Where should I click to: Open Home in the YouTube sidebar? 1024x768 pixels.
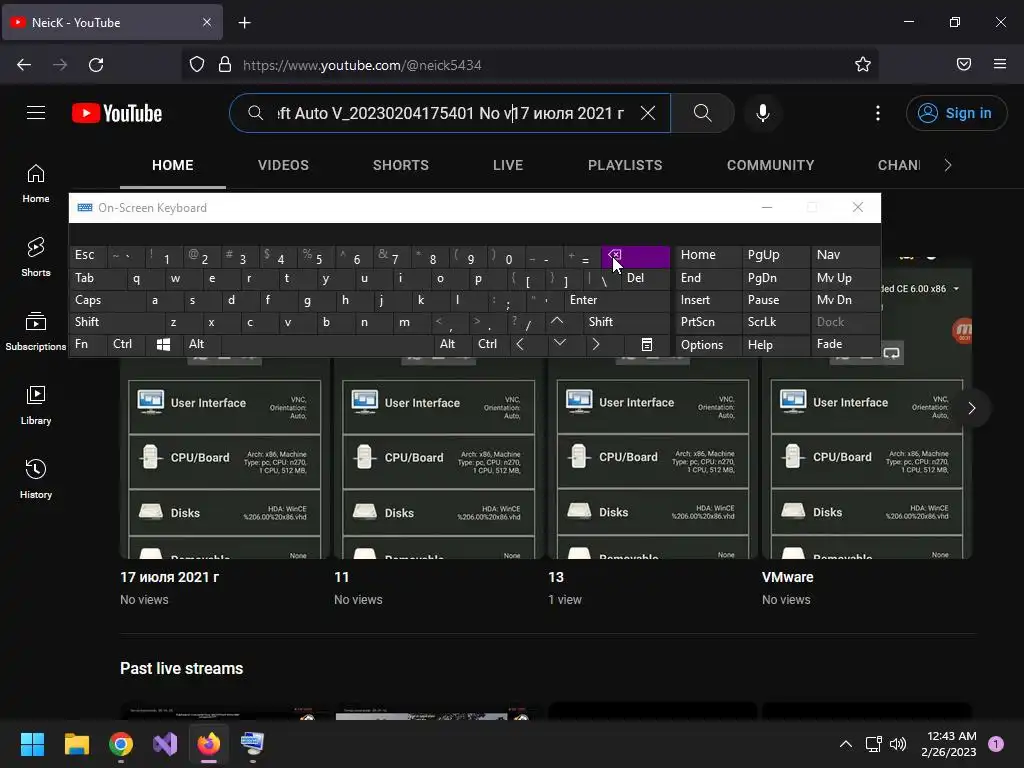pyautogui.click(x=36, y=184)
